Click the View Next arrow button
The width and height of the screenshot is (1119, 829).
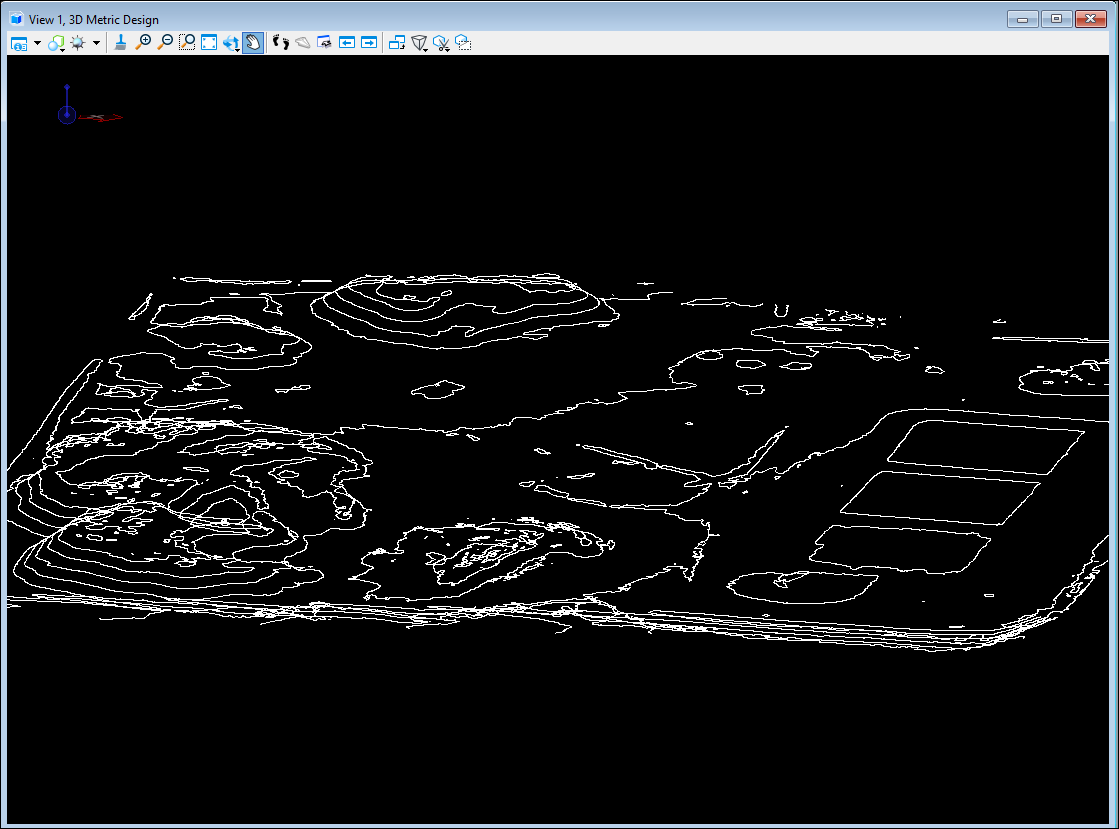(x=369, y=43)
